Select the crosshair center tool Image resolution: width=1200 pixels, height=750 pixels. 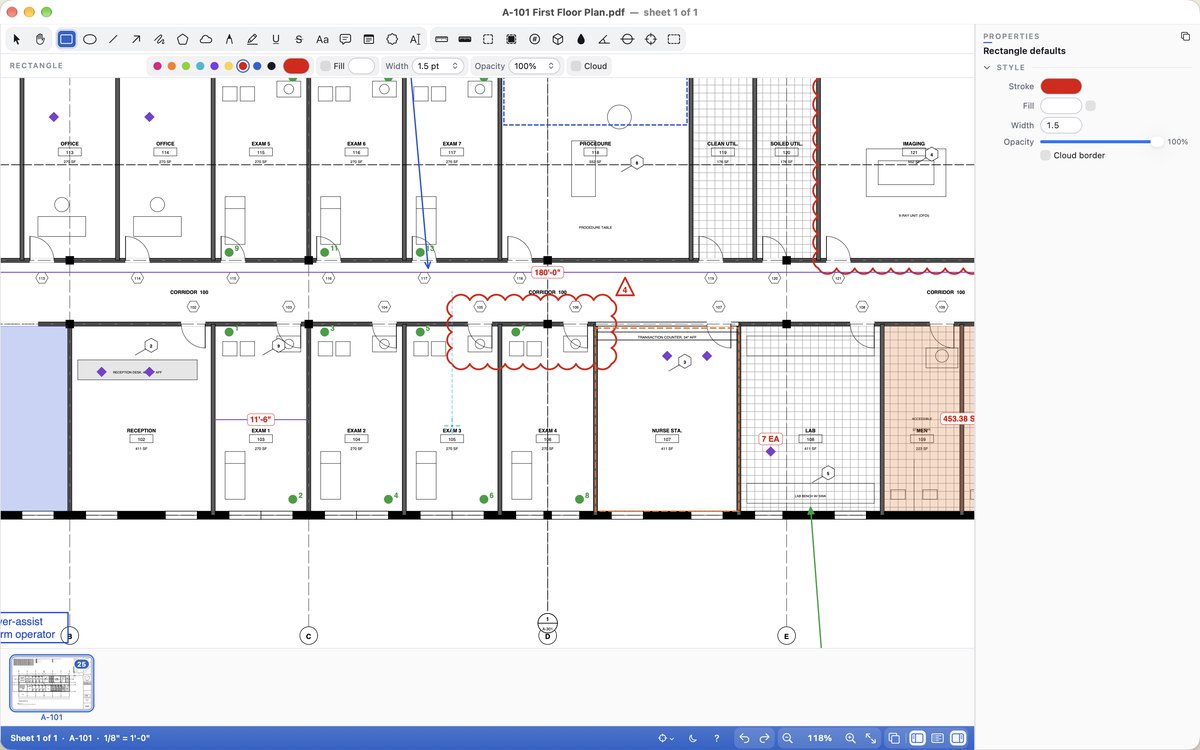[x=651, y=39]
